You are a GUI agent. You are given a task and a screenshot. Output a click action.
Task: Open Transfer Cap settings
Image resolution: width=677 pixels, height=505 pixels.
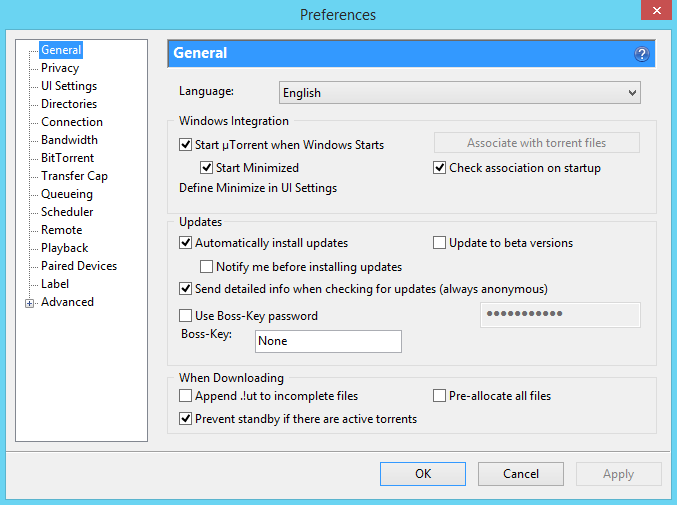pyautogui.click(x=74, y=176)
